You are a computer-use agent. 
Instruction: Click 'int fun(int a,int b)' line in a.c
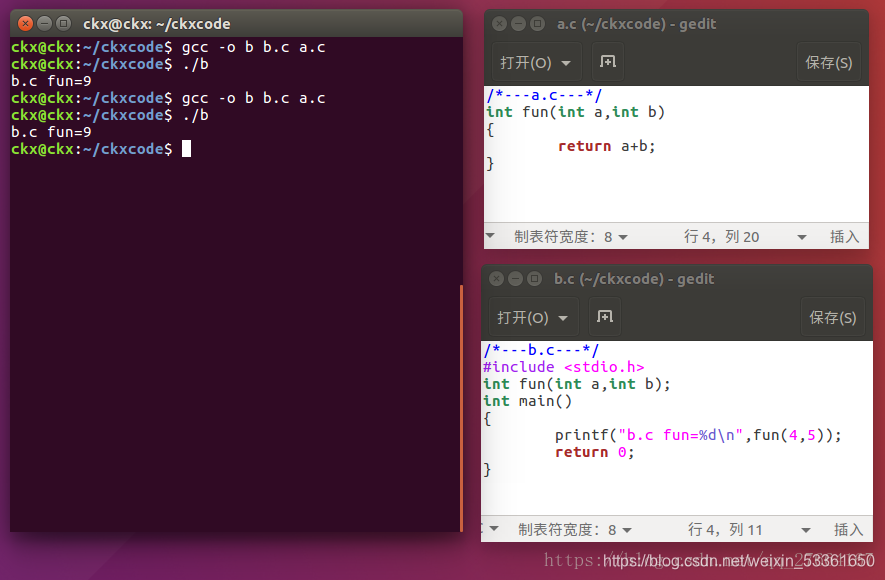tap(576, 112)
